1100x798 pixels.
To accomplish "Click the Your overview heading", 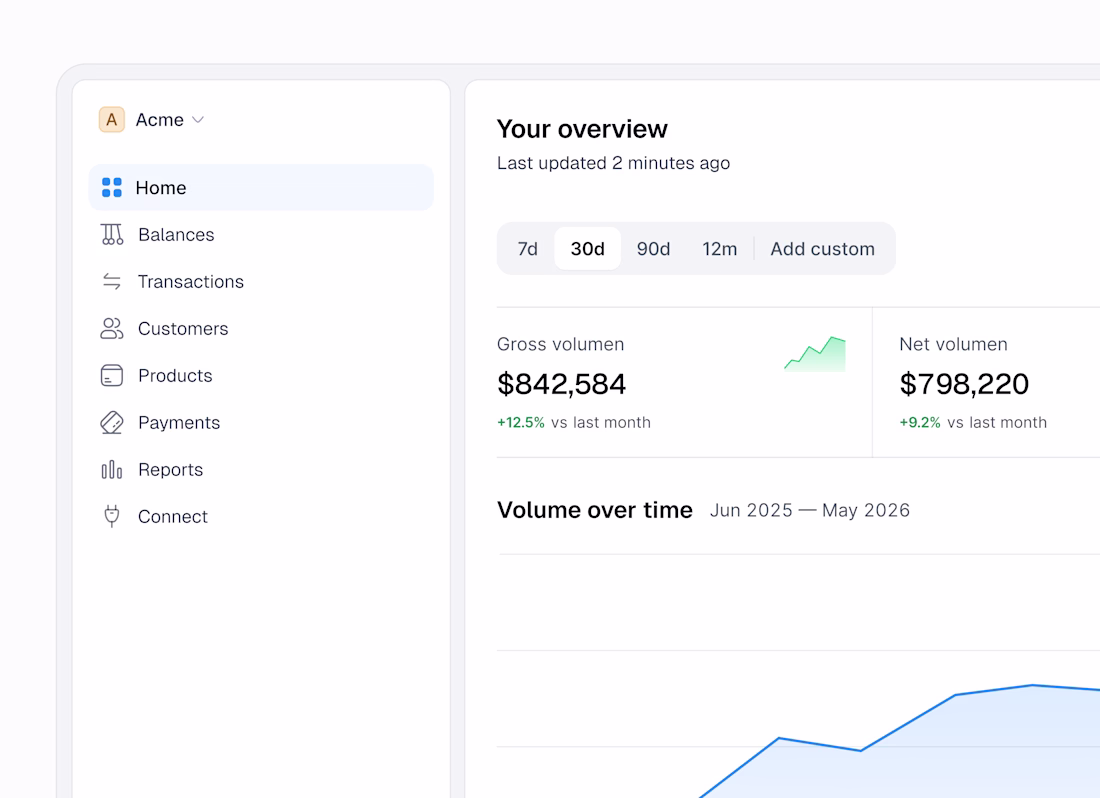I will (582, 129).
